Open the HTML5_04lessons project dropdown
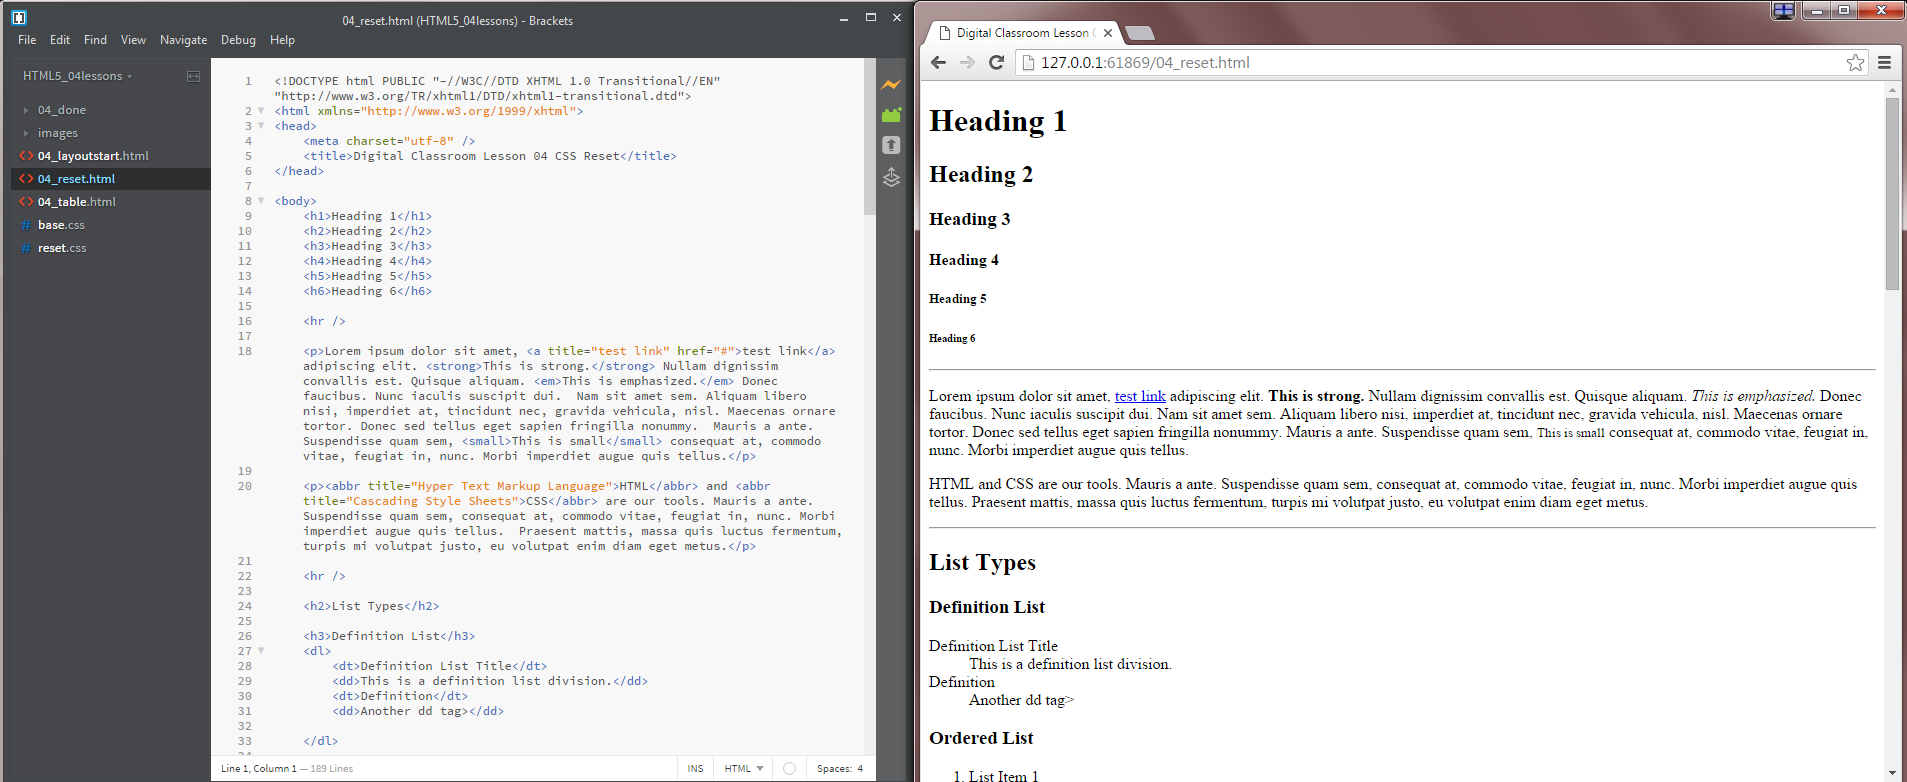1907x782 pixels. click(77, 76)
